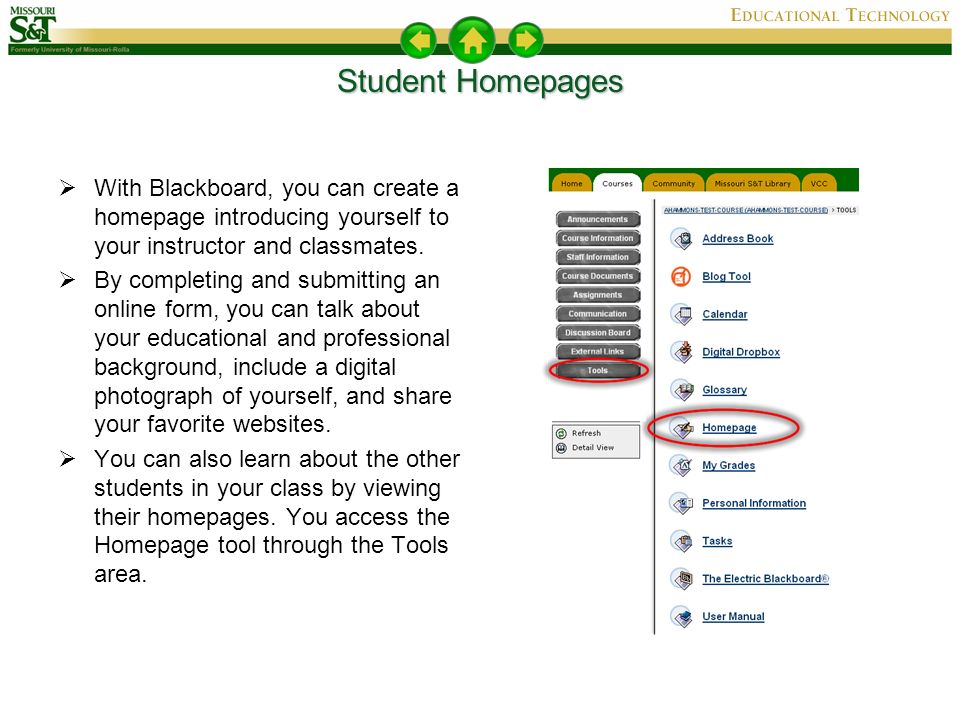960x720 pixels.
Task: Click the My Grades icon
Action: point(681,466)
